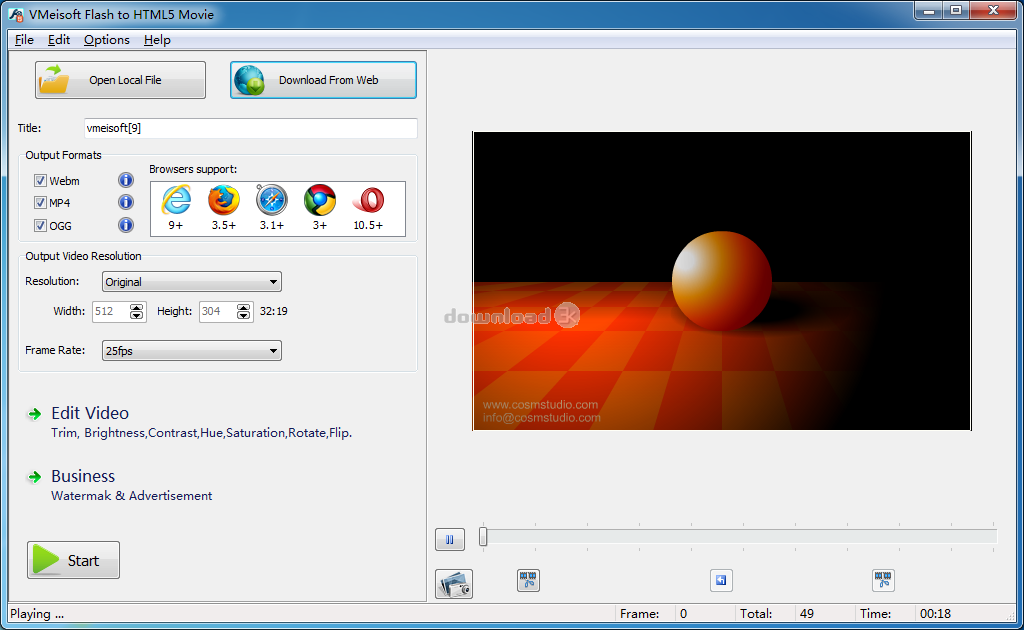Click the playback timeline slider handle
Screen dimensions: 1024x630
click(483, 537)
